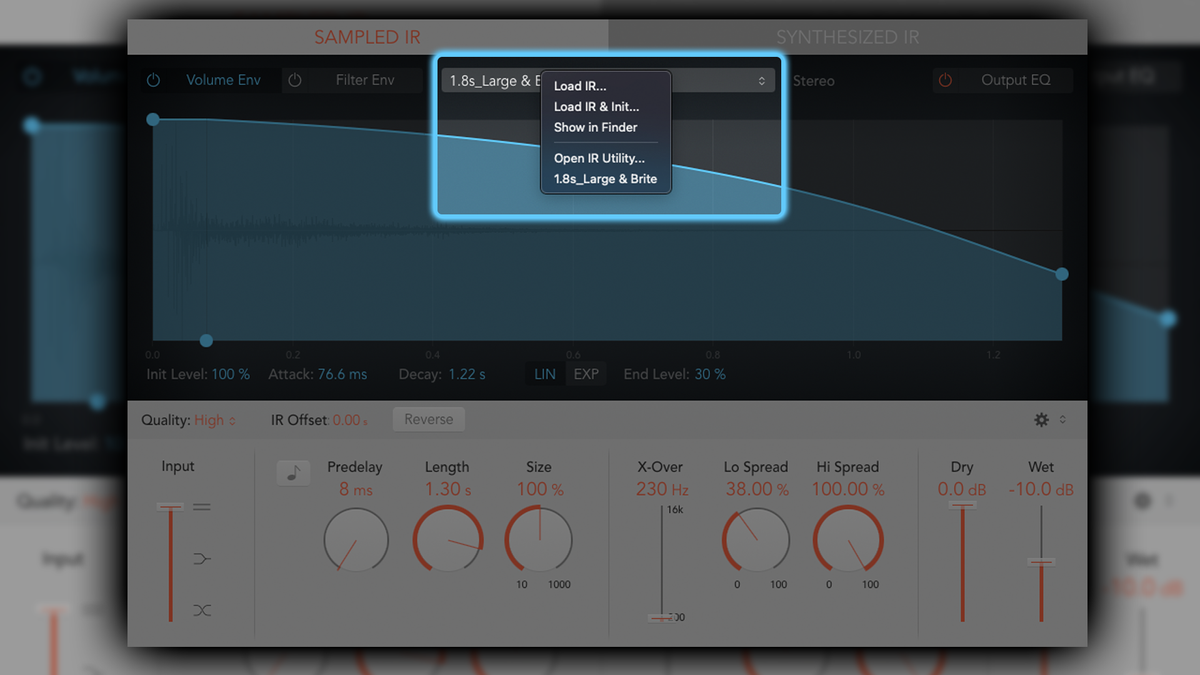Screen dimensions: 1200x675
Task: Select the LIN curve mode
Action: pos(545,374)
